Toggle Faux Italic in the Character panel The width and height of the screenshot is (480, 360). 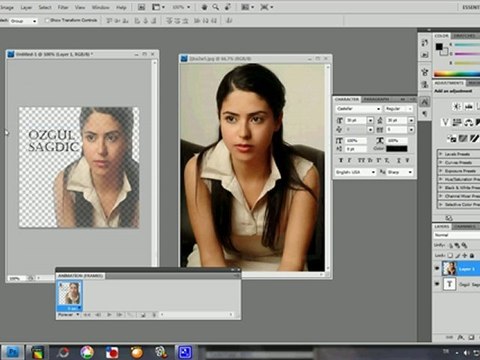click(349, 160)
